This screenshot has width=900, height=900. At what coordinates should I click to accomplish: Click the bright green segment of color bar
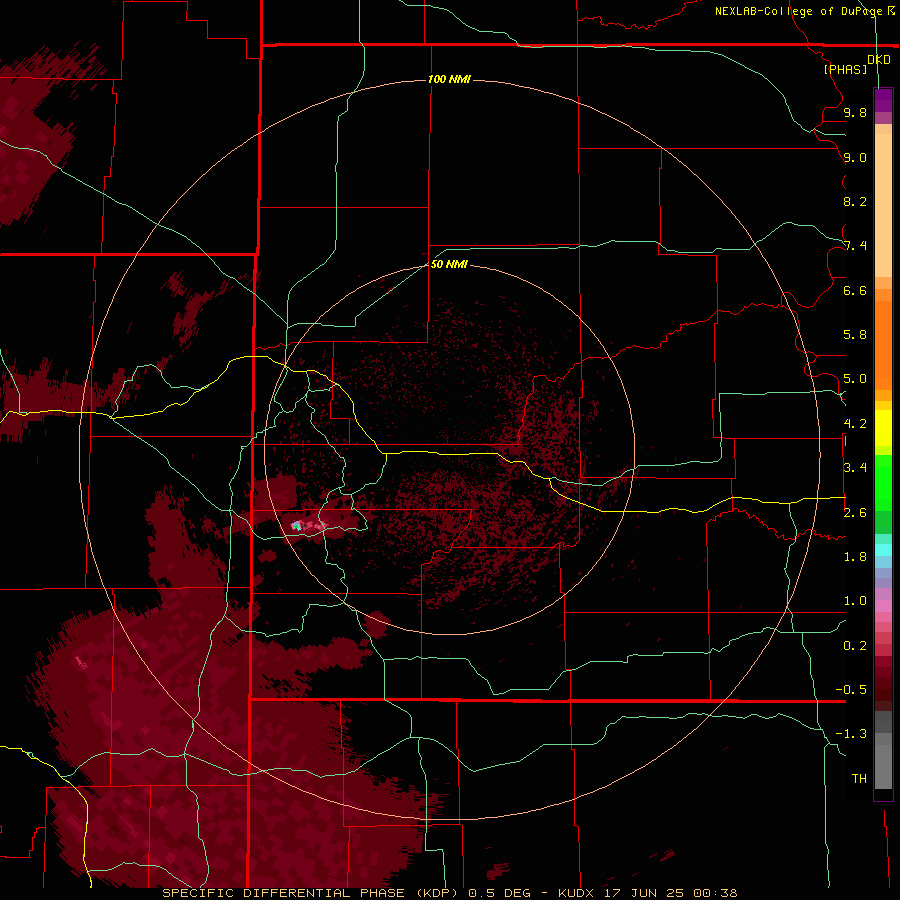click(x=883, y=482)
